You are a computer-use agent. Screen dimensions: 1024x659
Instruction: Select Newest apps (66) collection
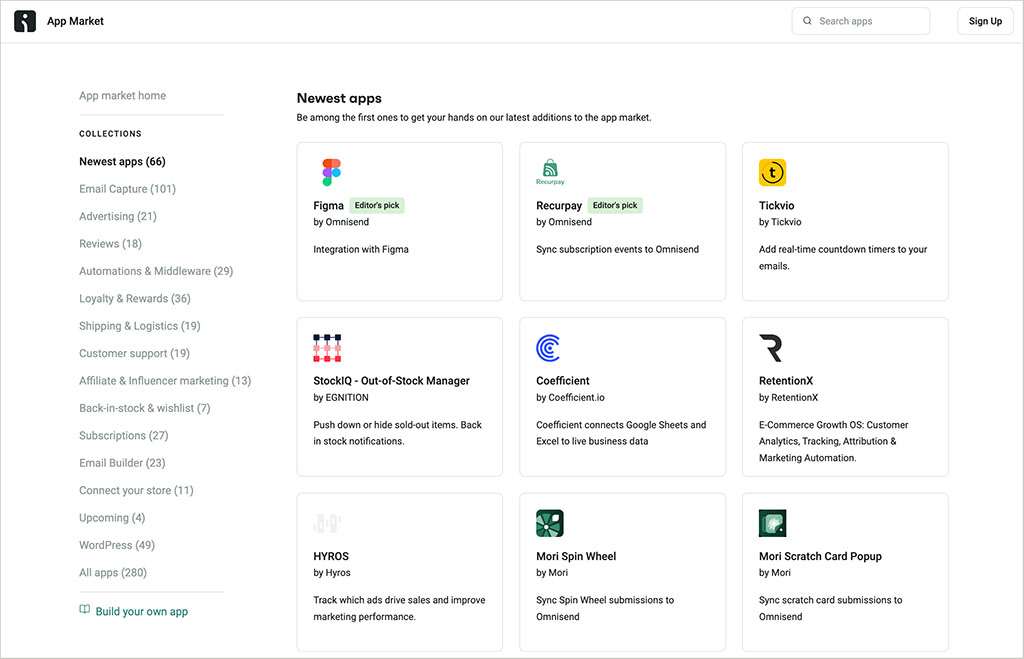tap(122, 161)
